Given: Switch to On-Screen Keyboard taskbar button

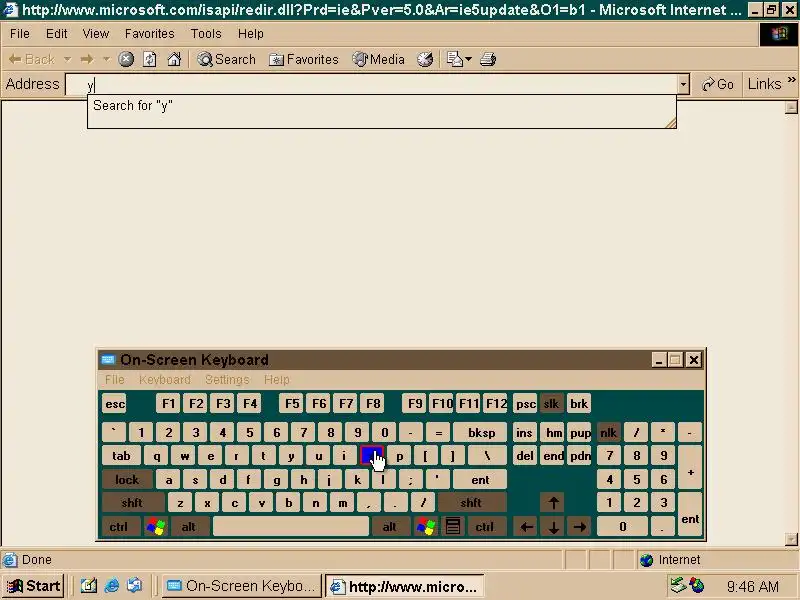Looking at the screenshot, I should tap(242, 586).
